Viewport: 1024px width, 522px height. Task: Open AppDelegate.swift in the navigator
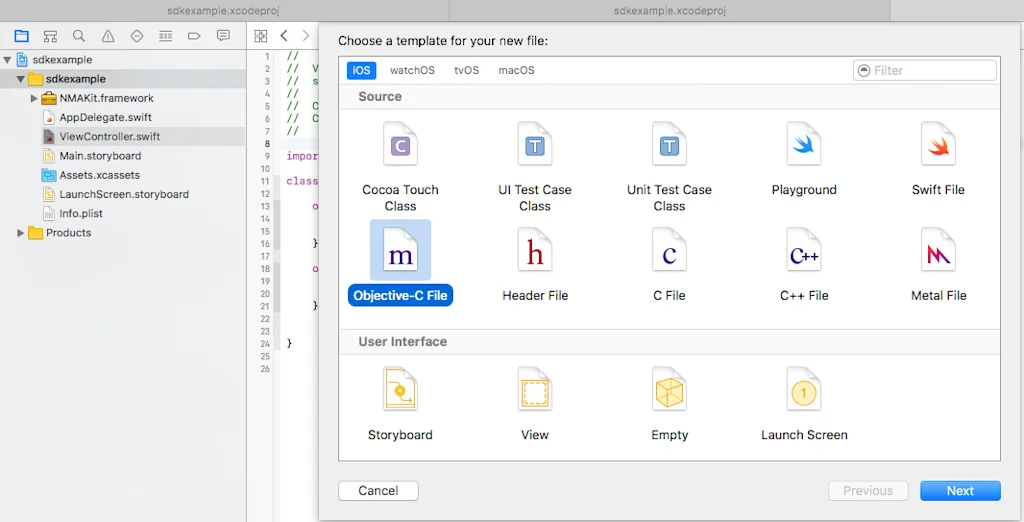tap(105, 118)
